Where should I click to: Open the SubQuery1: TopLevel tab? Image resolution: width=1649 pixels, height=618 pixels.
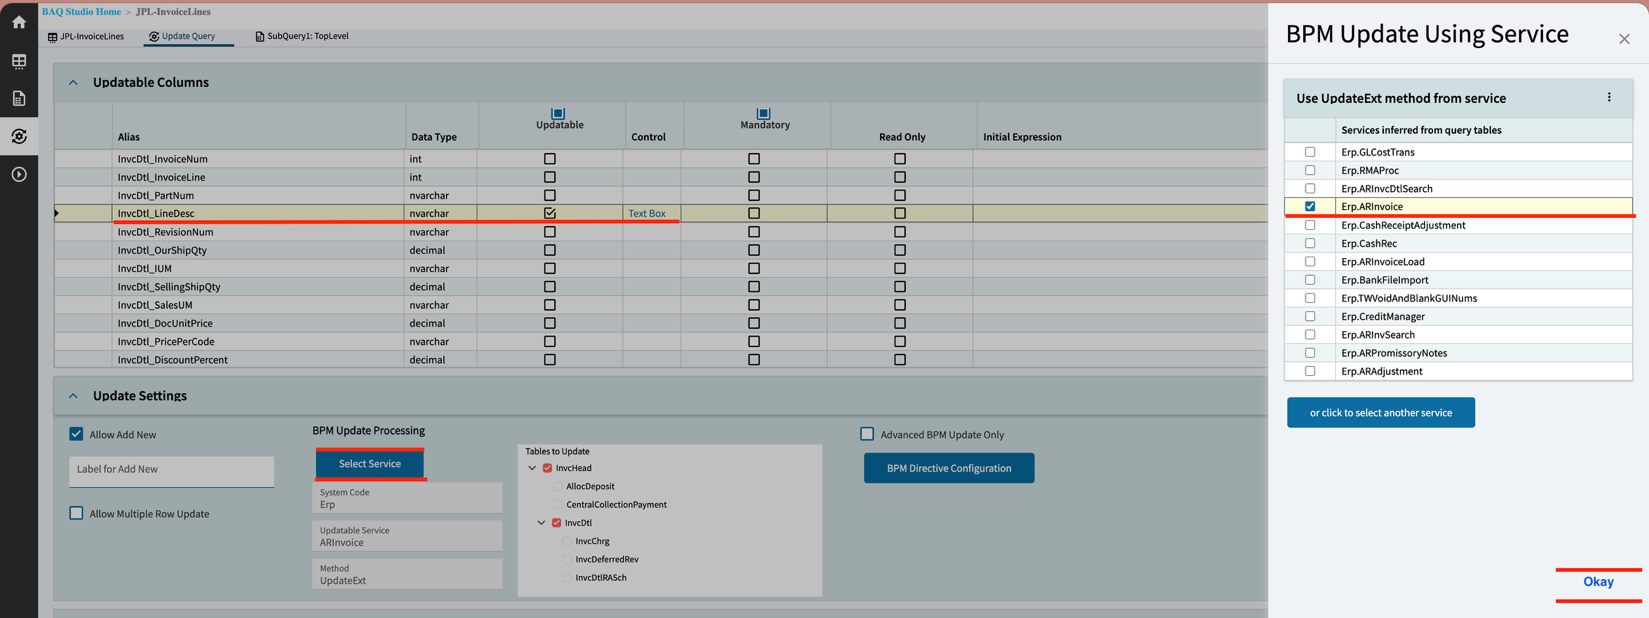tap(302, 36)
